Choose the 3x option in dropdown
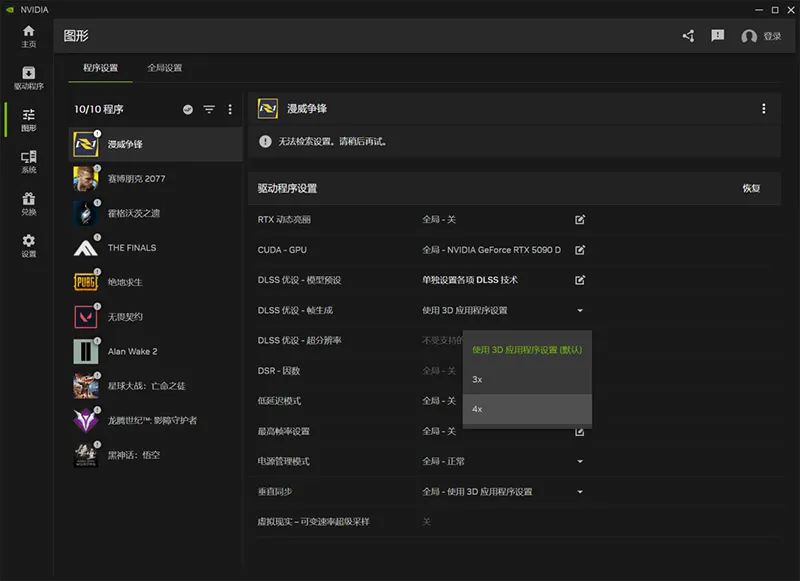 (x=527, y=380)
